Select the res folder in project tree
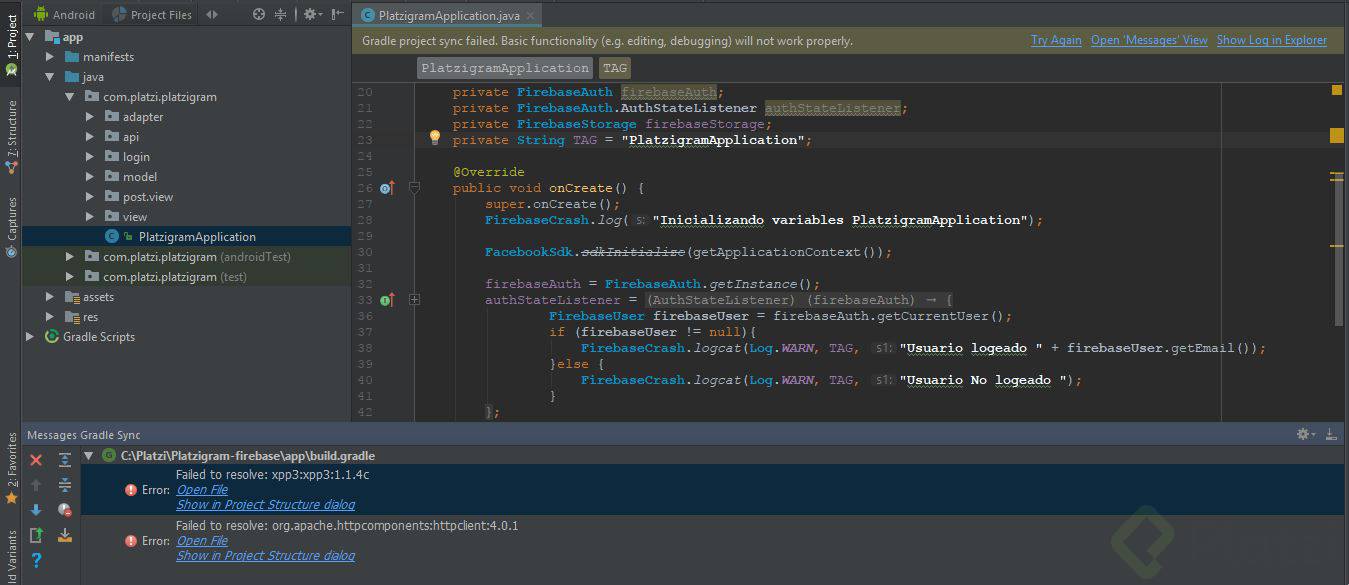Viewport: 1349px width, 585px height. [90, 317]
